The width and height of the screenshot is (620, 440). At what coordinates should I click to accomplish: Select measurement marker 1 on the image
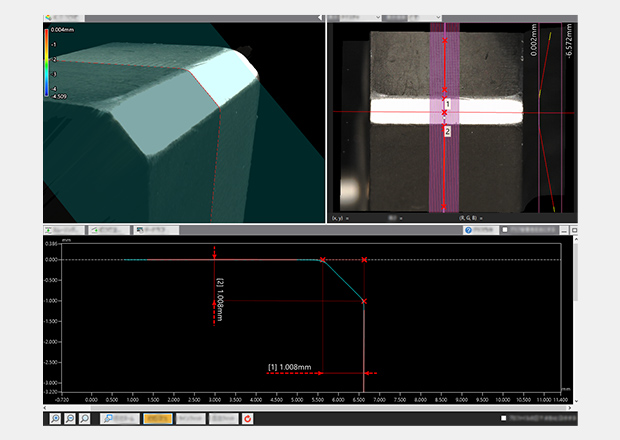tap(448, 104)
